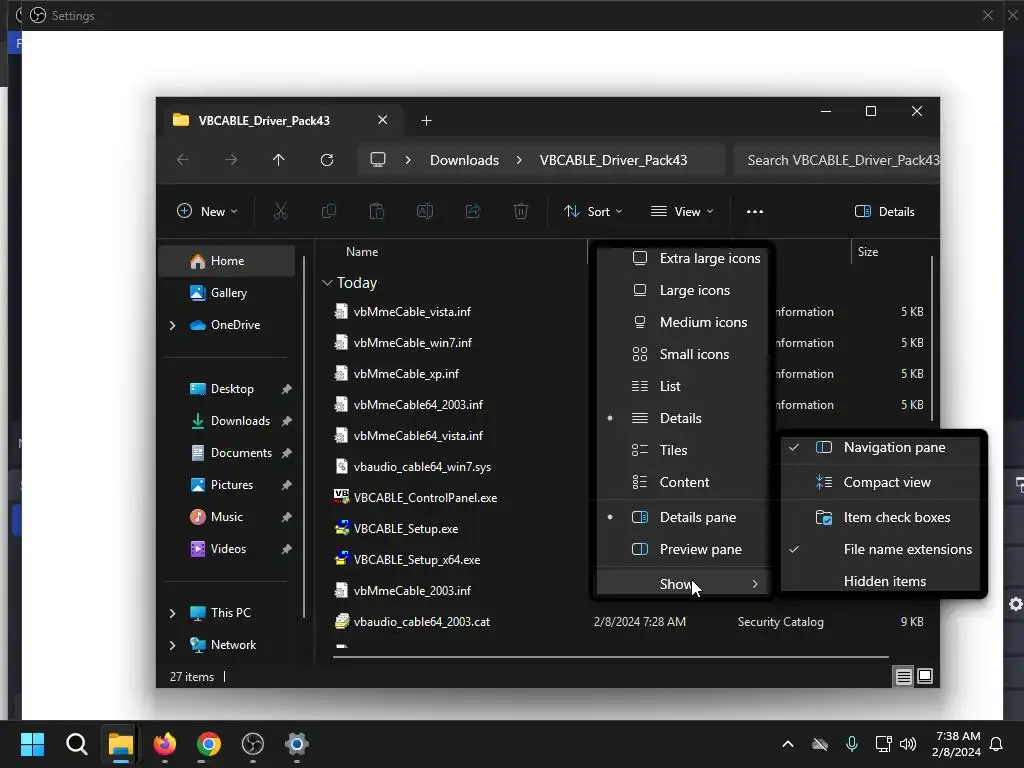Choose Large icons view
This screenshot has width=1024, height=768.
pos(682,290)
